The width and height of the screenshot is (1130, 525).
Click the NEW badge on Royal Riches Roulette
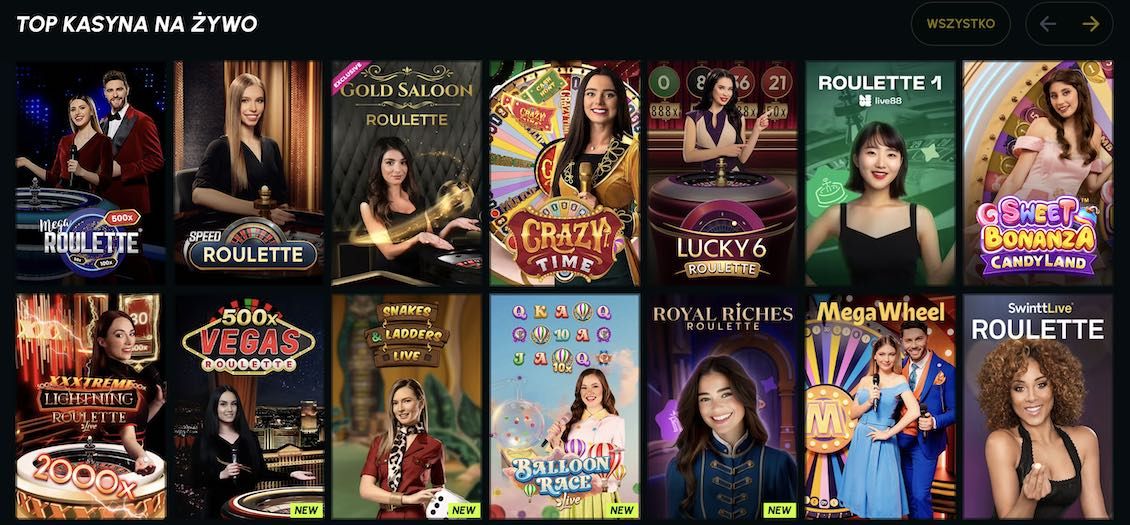click(779, 510)
